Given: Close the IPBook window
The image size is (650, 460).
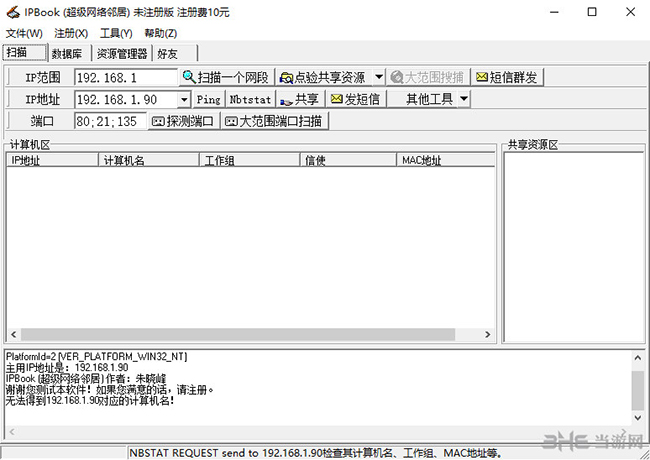Looking at the screenshot, I should (x=631, y=12).
